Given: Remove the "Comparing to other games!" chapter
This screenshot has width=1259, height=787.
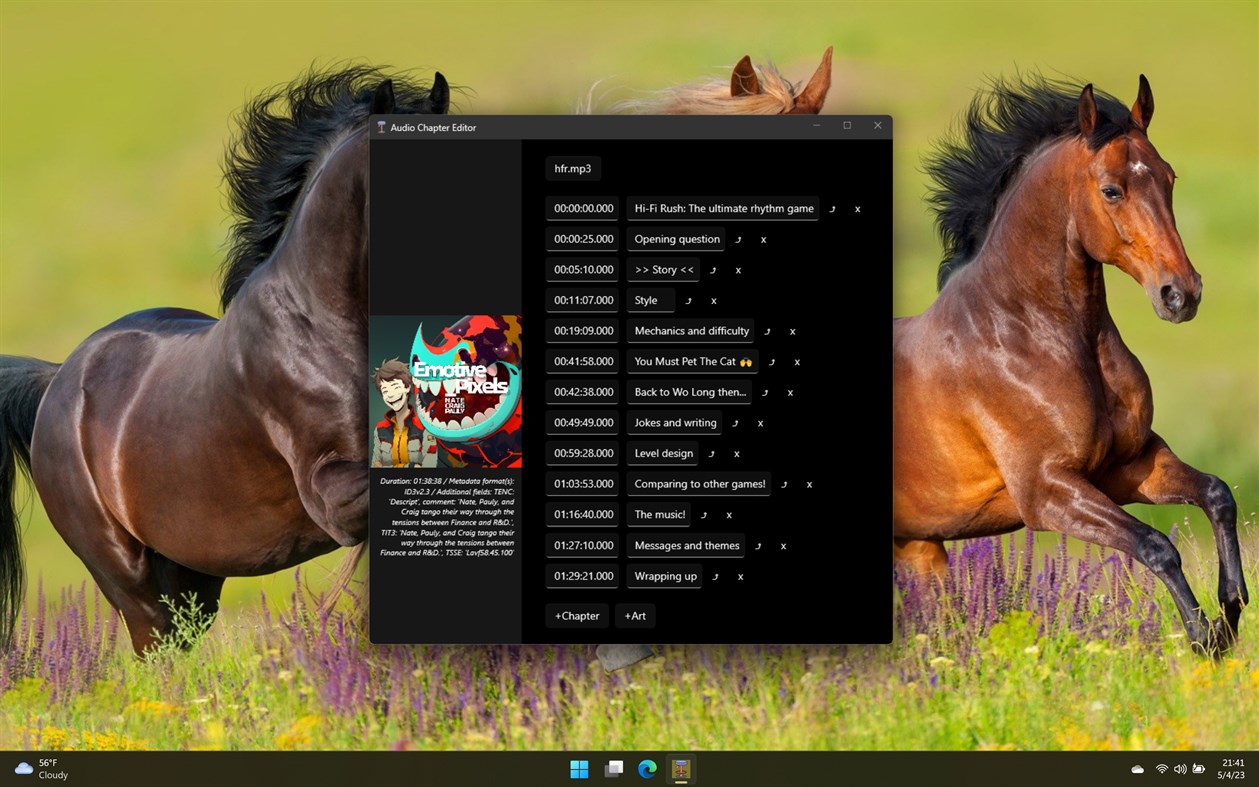Looking at the screenshot, I should click(808, 484).
